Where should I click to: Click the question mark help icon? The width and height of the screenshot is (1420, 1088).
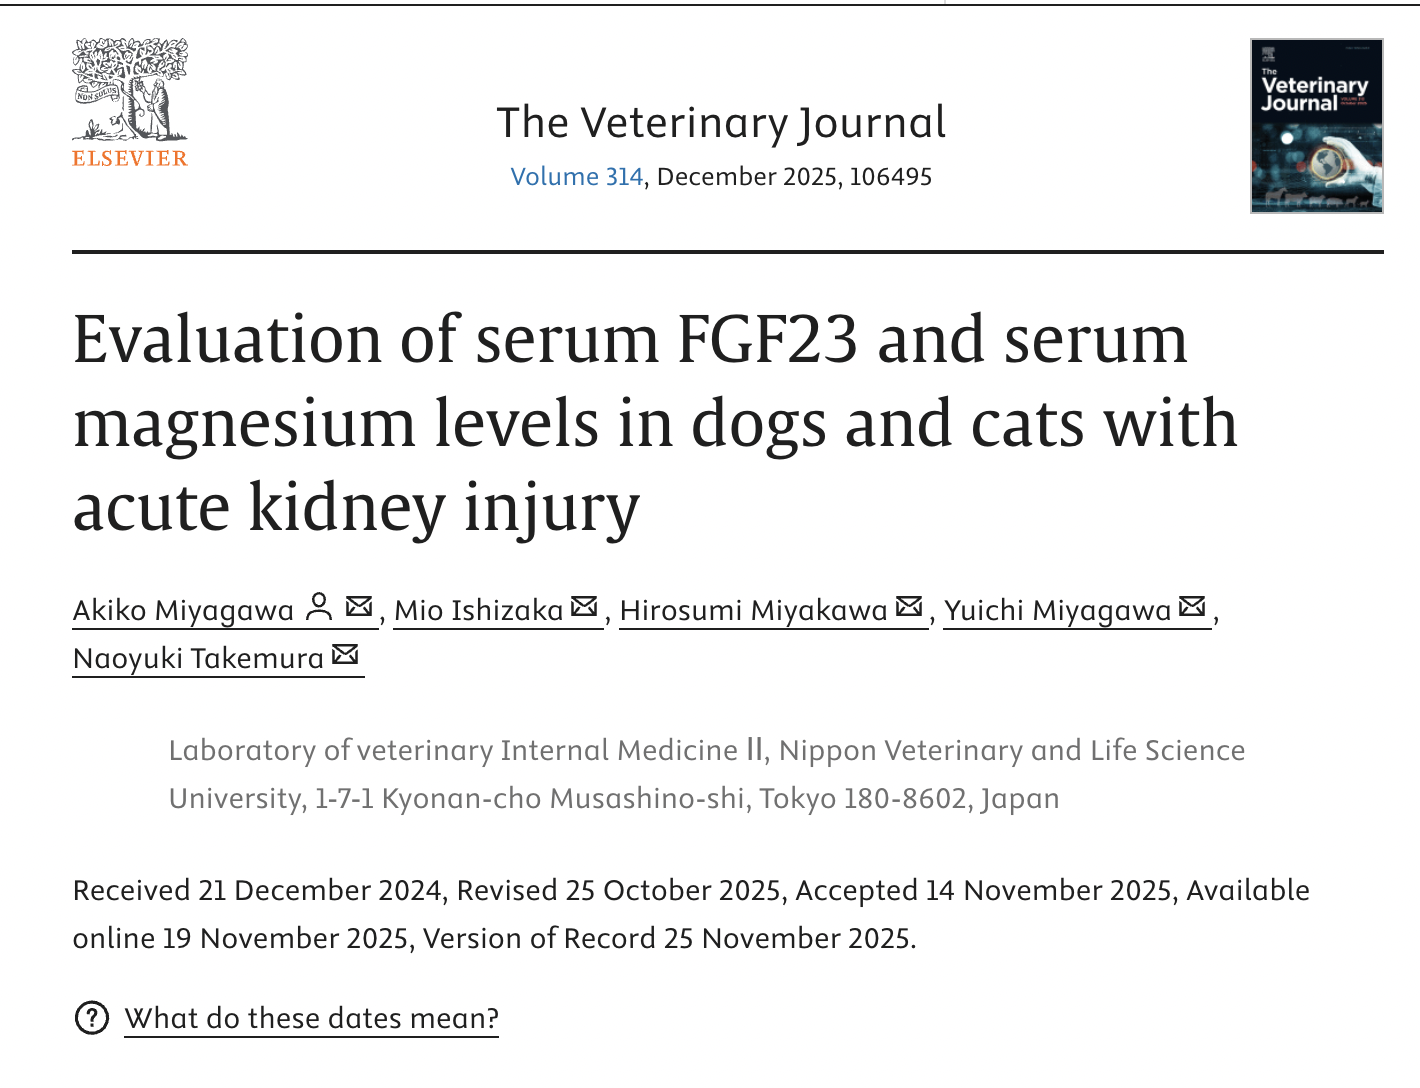92,1018
